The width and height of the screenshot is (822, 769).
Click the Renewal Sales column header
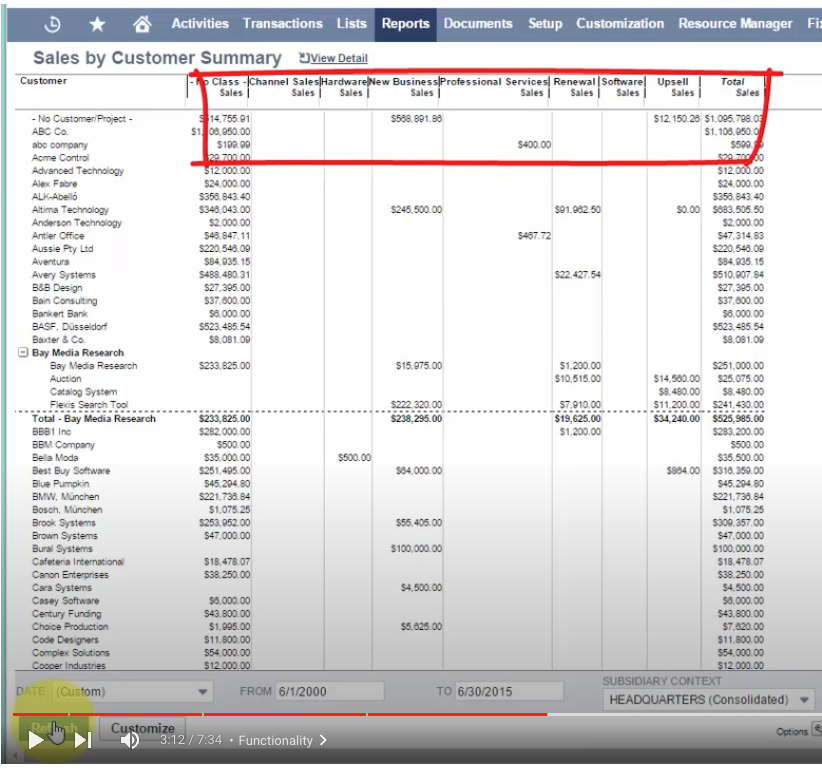(574, 87)
